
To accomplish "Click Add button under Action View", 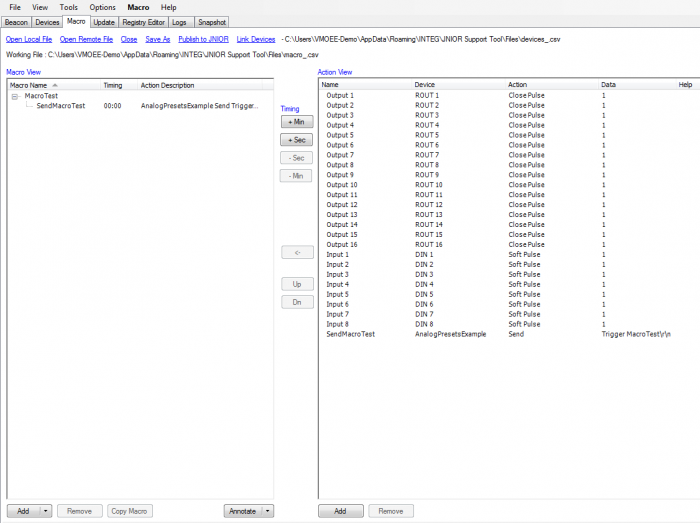I will tap(341, 511).
